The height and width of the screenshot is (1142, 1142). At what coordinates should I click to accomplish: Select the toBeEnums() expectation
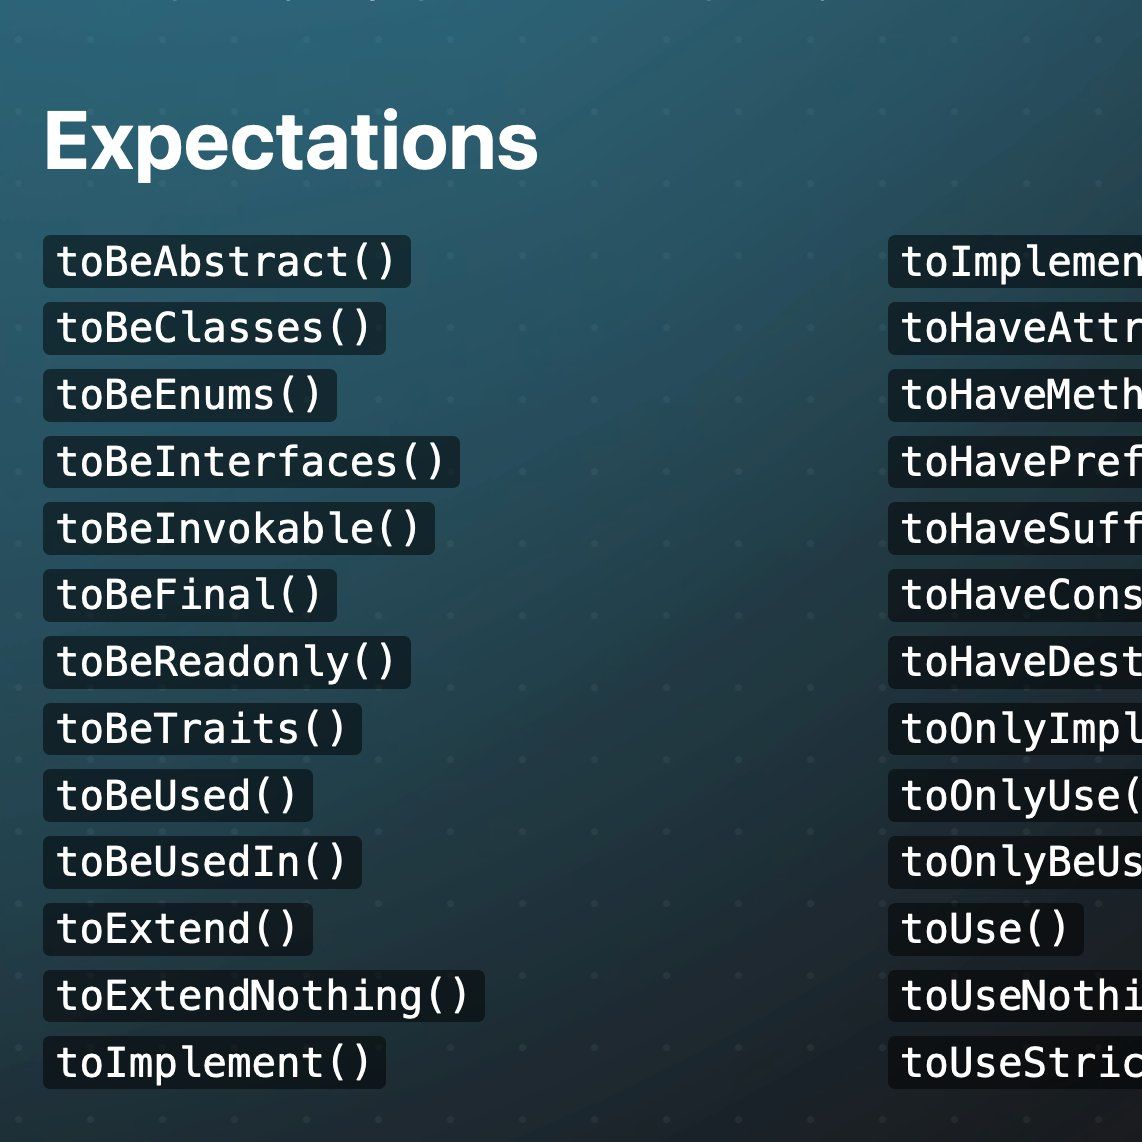pyautogui.click(x=190, y=395)
